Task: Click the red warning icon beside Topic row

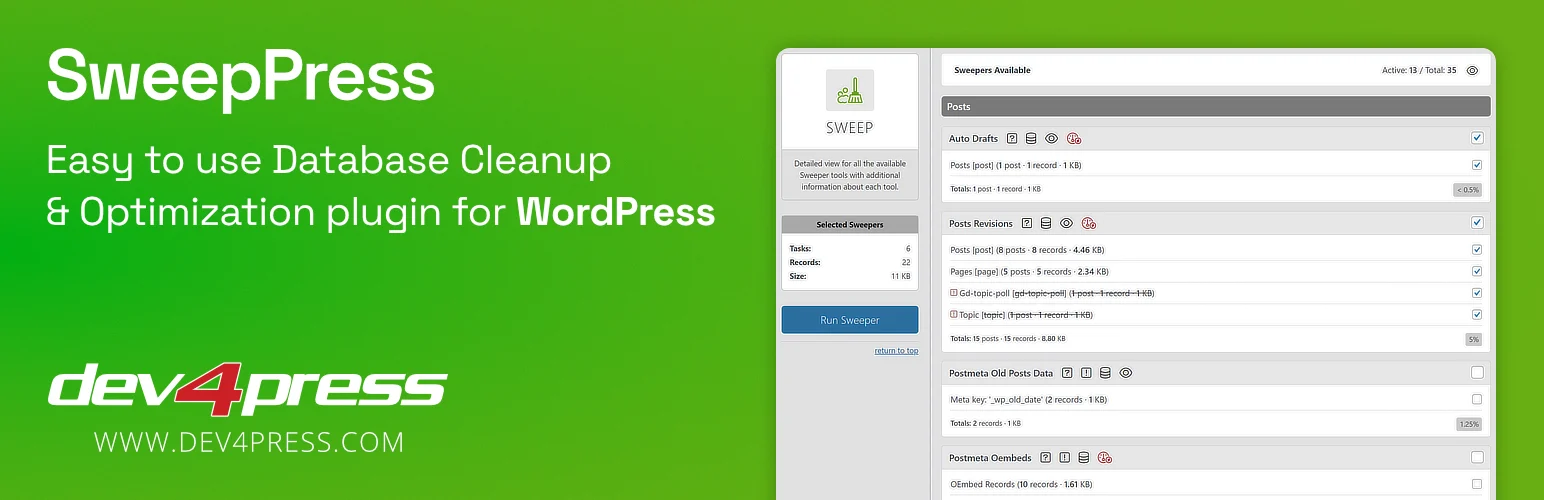Action: click(x=953, y=314)
